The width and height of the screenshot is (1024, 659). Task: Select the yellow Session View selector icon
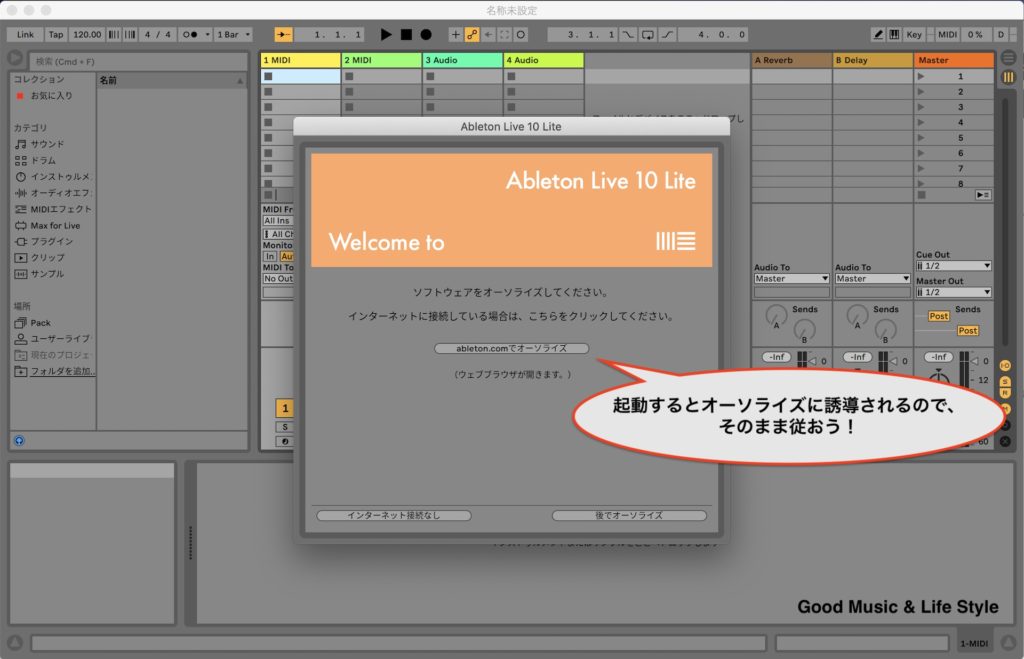tap(1008, 77)
